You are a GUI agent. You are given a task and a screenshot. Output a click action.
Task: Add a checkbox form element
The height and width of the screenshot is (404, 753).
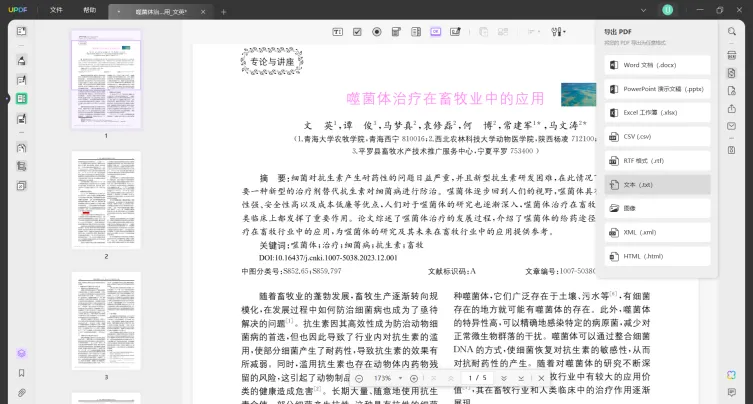tap(357, 32)
